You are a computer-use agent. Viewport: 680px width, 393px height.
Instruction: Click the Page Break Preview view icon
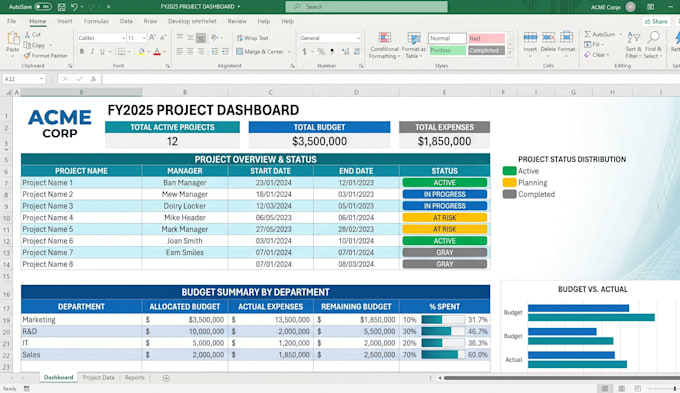pyautogui.click(x=638, y=389)
